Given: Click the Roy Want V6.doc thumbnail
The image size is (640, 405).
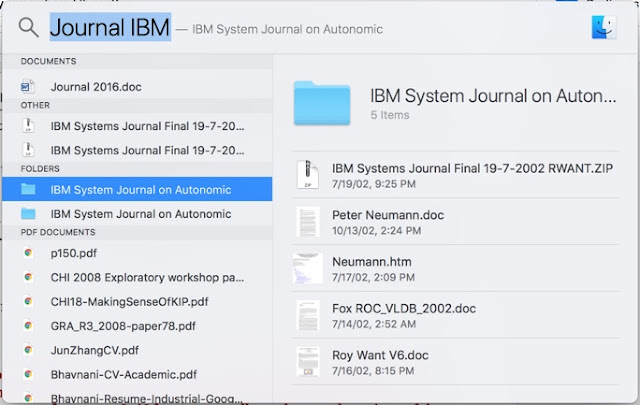Looking at the screenshot, I should [308, 362].
